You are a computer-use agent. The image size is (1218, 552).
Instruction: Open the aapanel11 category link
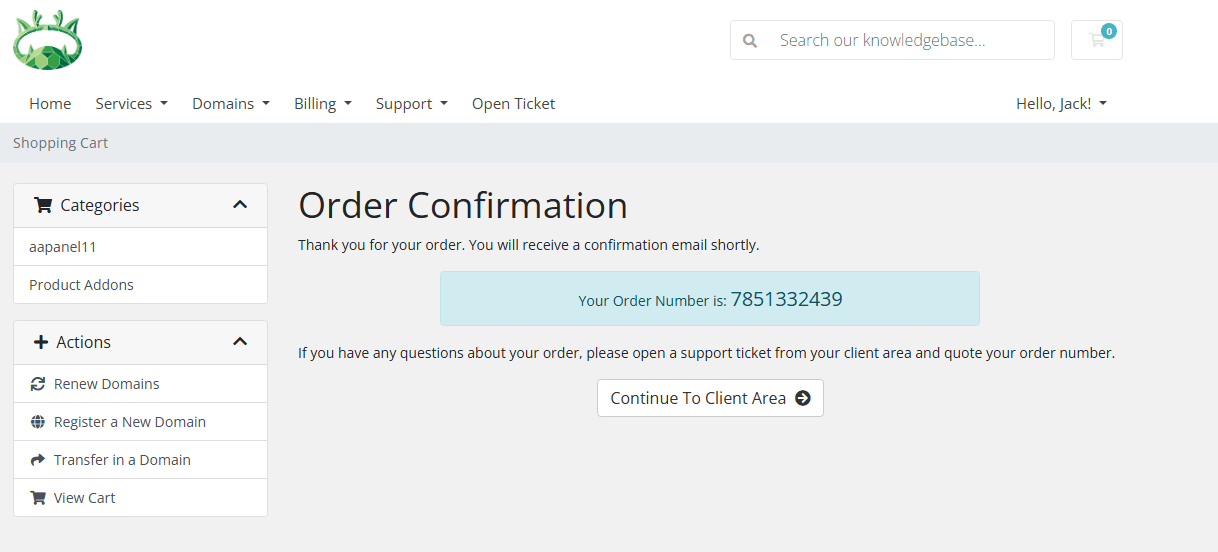click(63, 247)
